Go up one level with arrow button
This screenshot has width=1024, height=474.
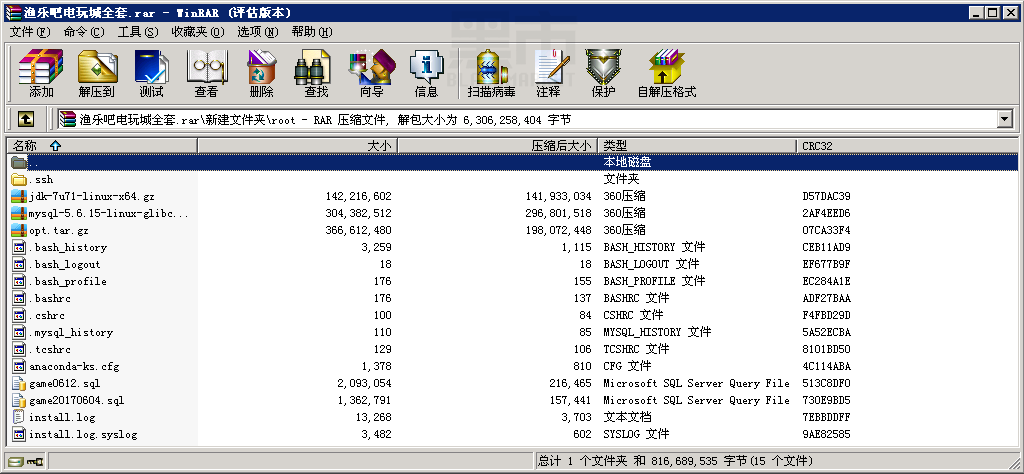(25, 119)
